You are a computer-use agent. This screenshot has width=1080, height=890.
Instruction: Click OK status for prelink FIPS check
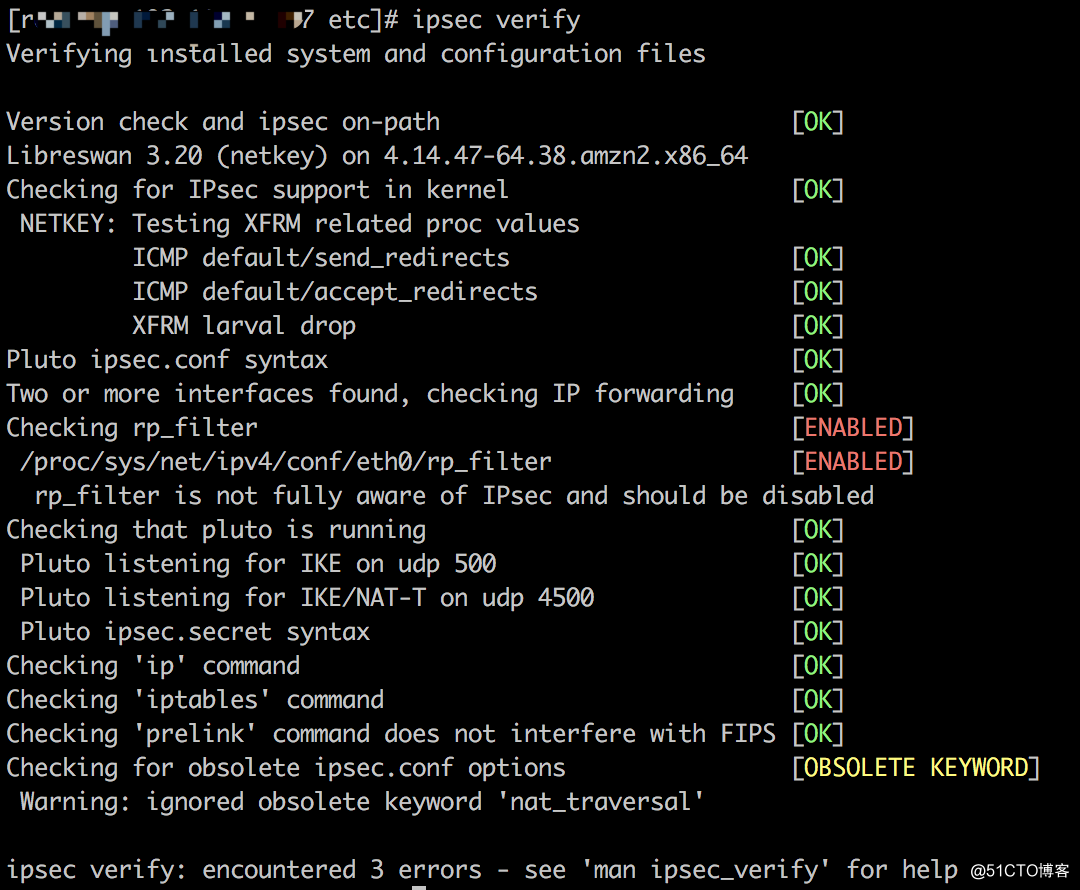coord(818,734)
